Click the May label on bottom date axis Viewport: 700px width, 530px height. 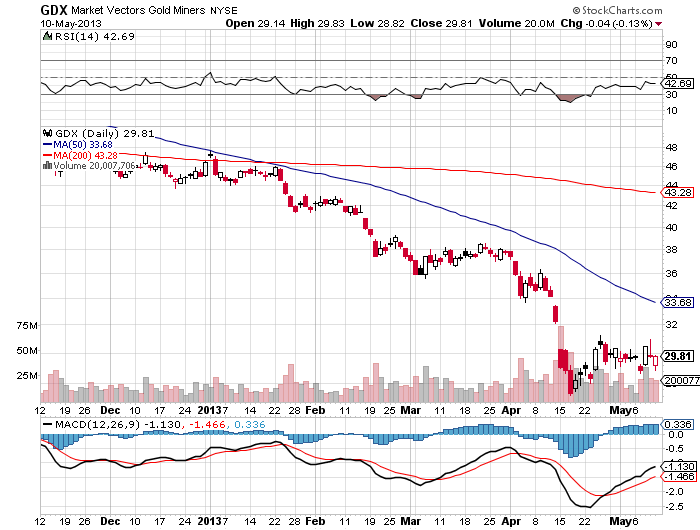[x=621, y=521]
